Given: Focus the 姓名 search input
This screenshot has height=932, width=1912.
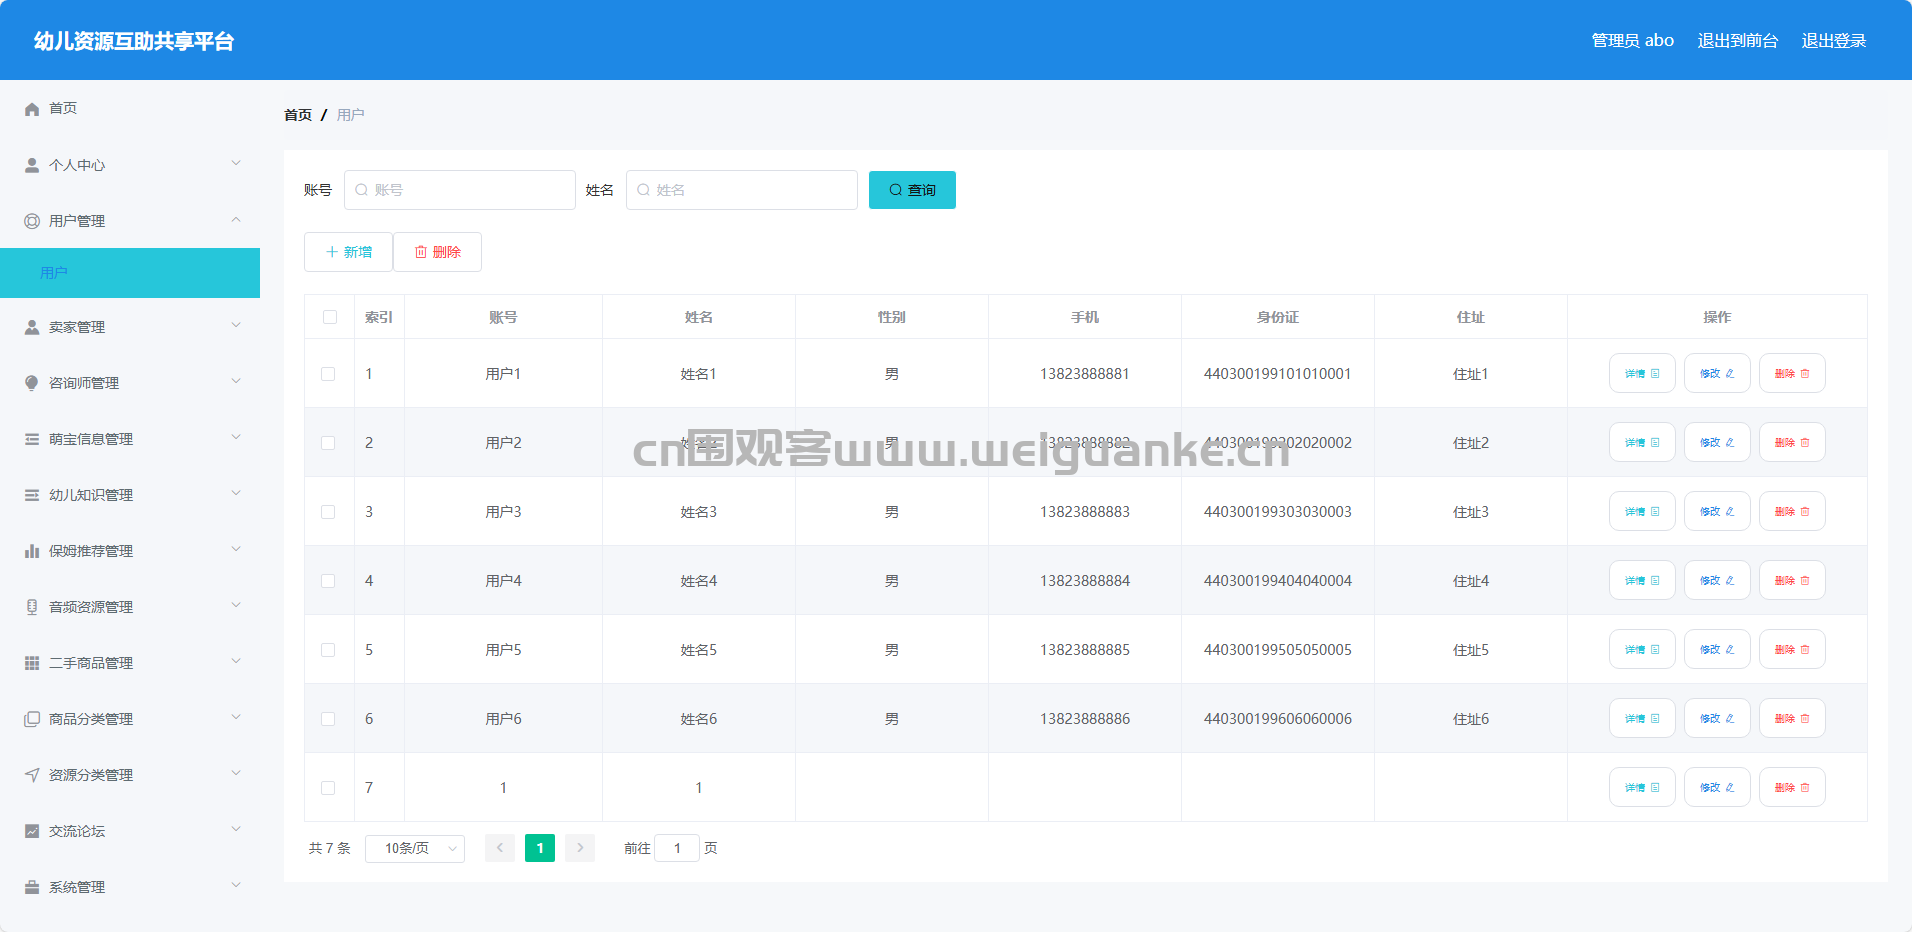Looking at the screenshot, I should point(742,190).
